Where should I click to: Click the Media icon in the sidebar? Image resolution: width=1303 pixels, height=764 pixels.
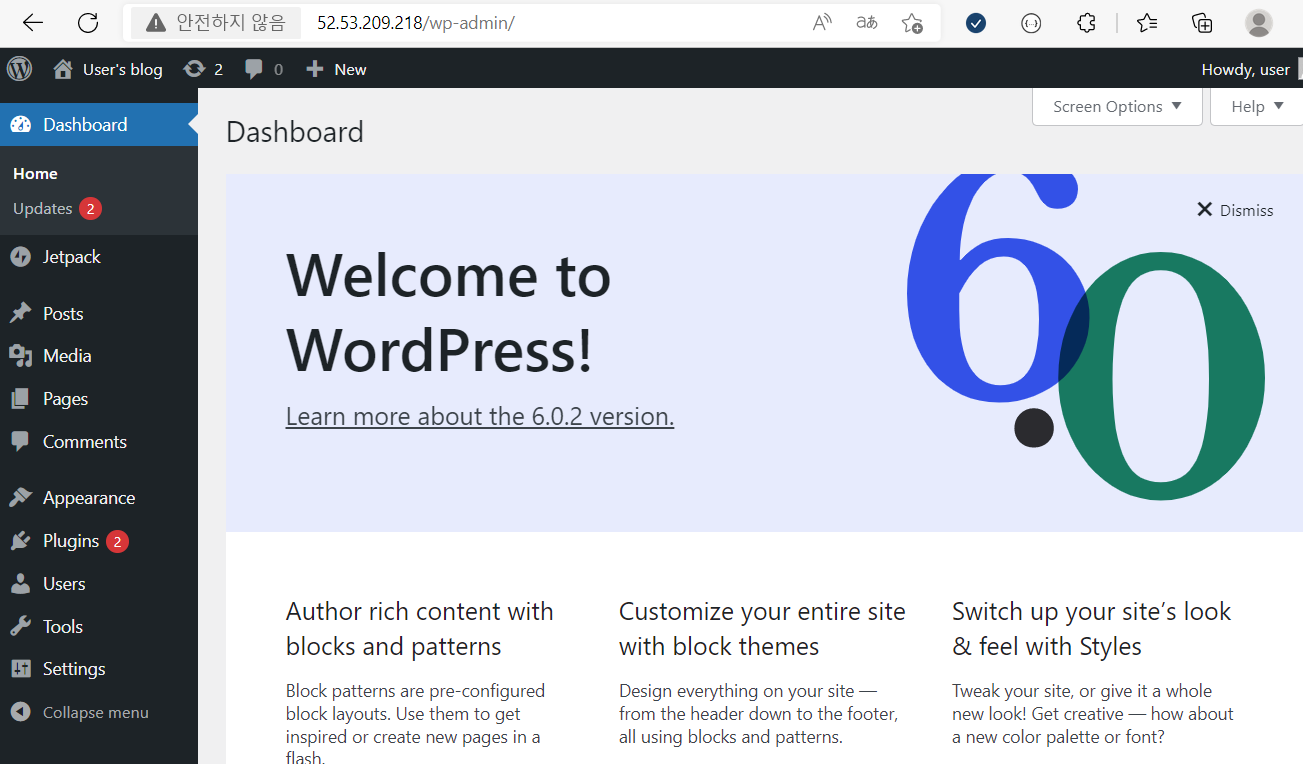20,356
